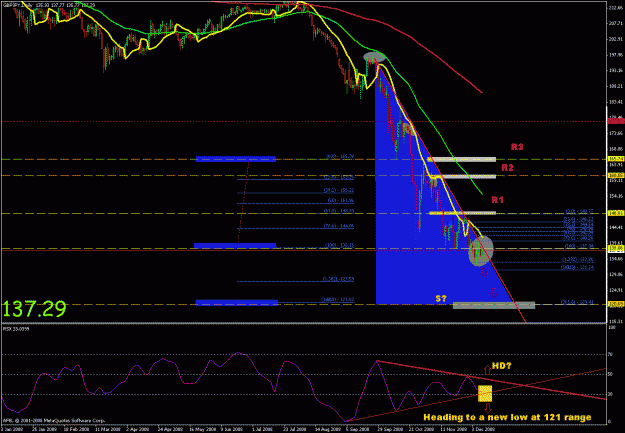Select the 'Heading to a new low at 121 range' note
Viewport: 625px width, 433px height.
coord(507,417)
